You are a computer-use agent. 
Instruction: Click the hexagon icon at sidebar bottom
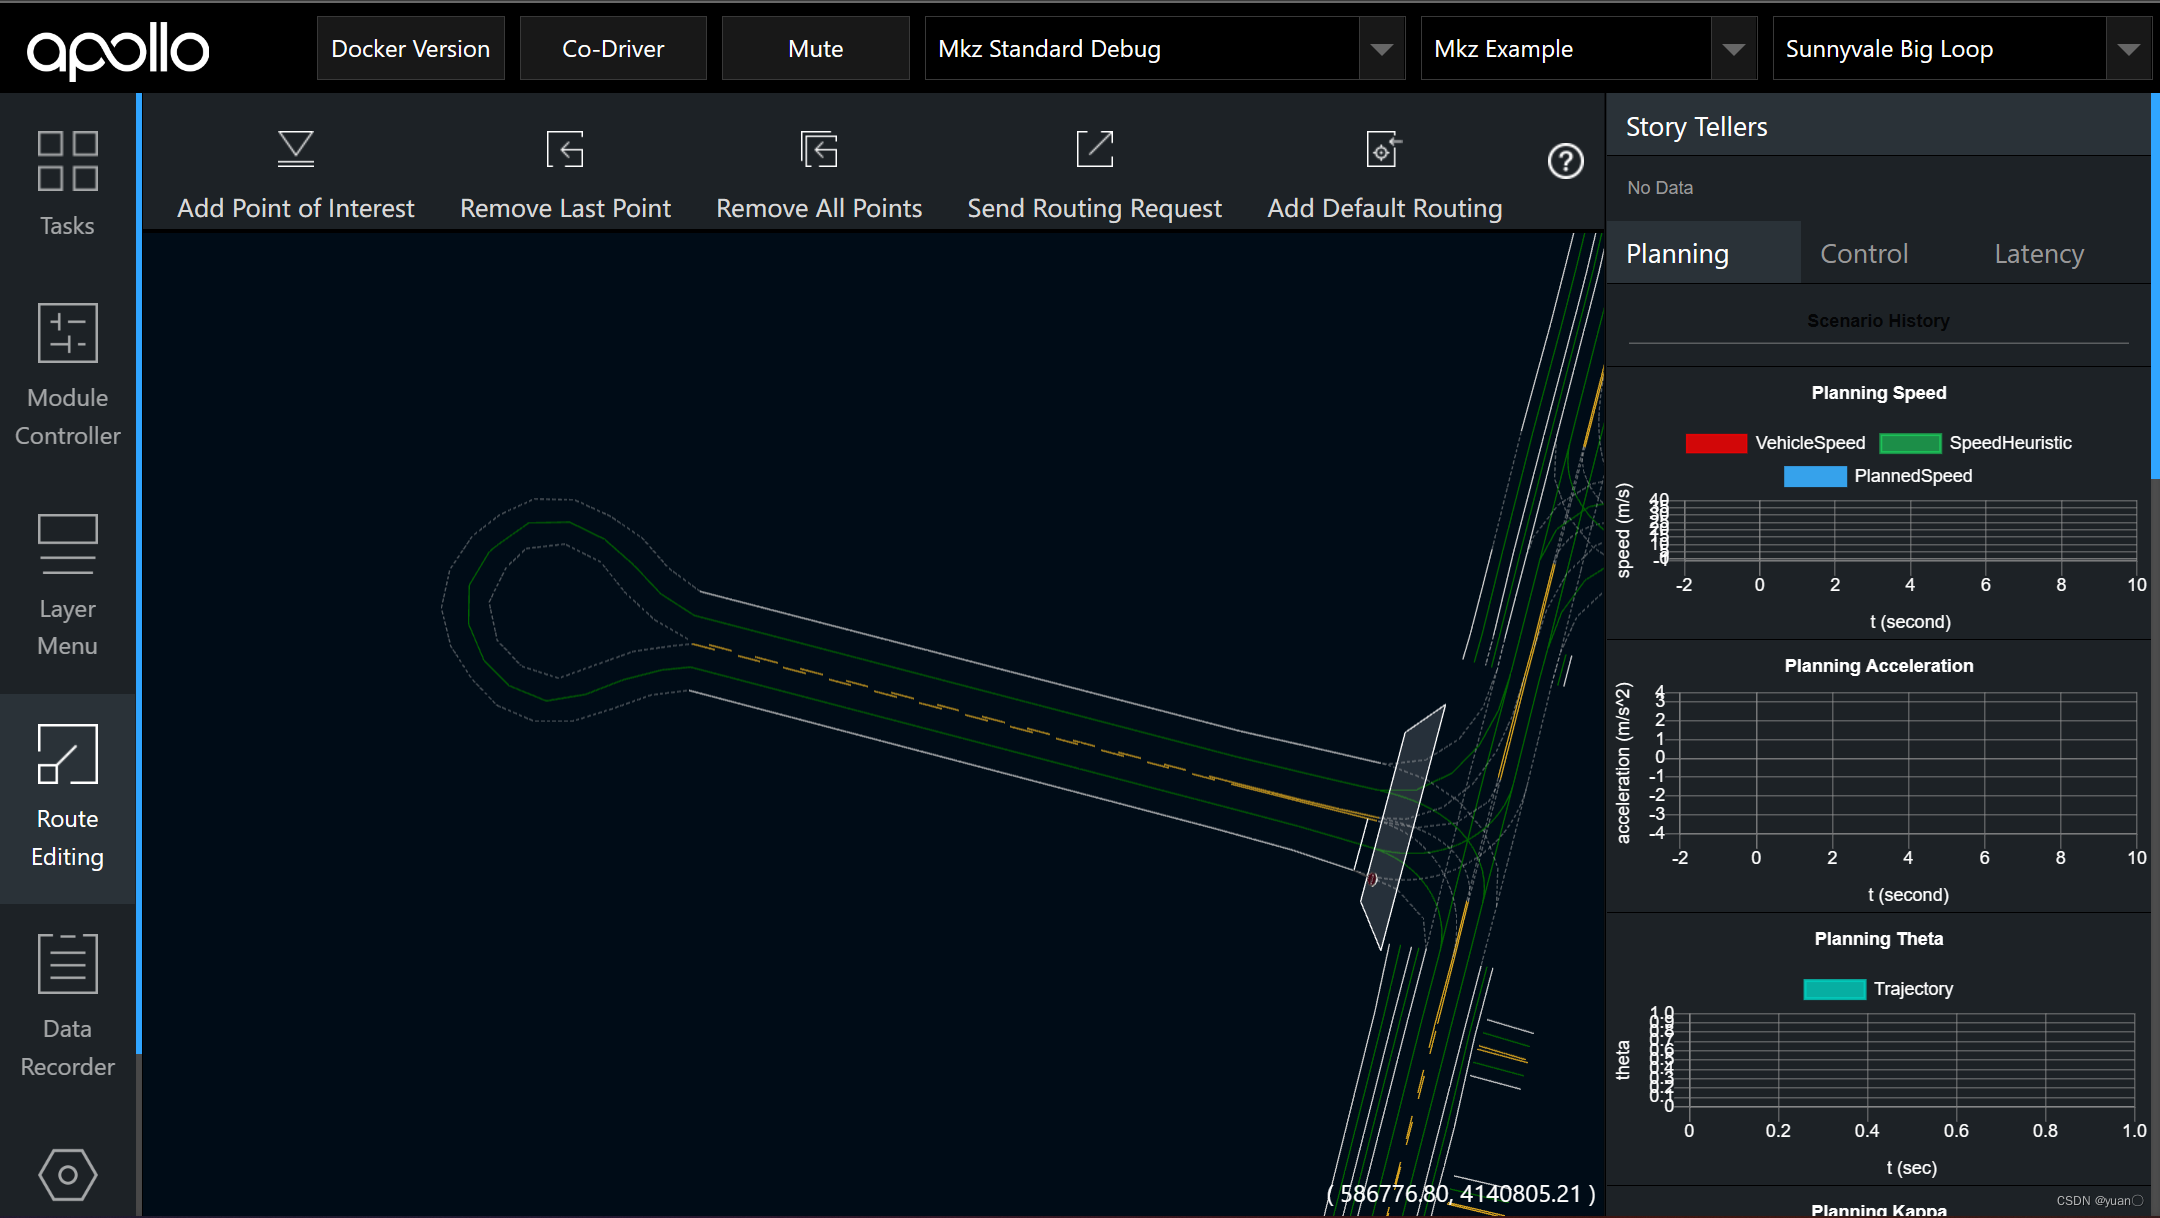tap(67, 1175)
